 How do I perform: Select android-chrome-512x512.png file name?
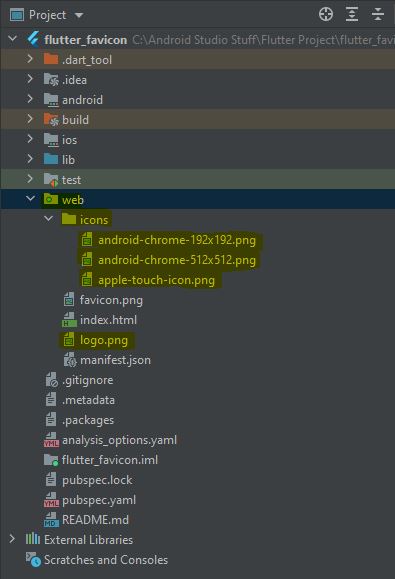[x=177, y=260]
